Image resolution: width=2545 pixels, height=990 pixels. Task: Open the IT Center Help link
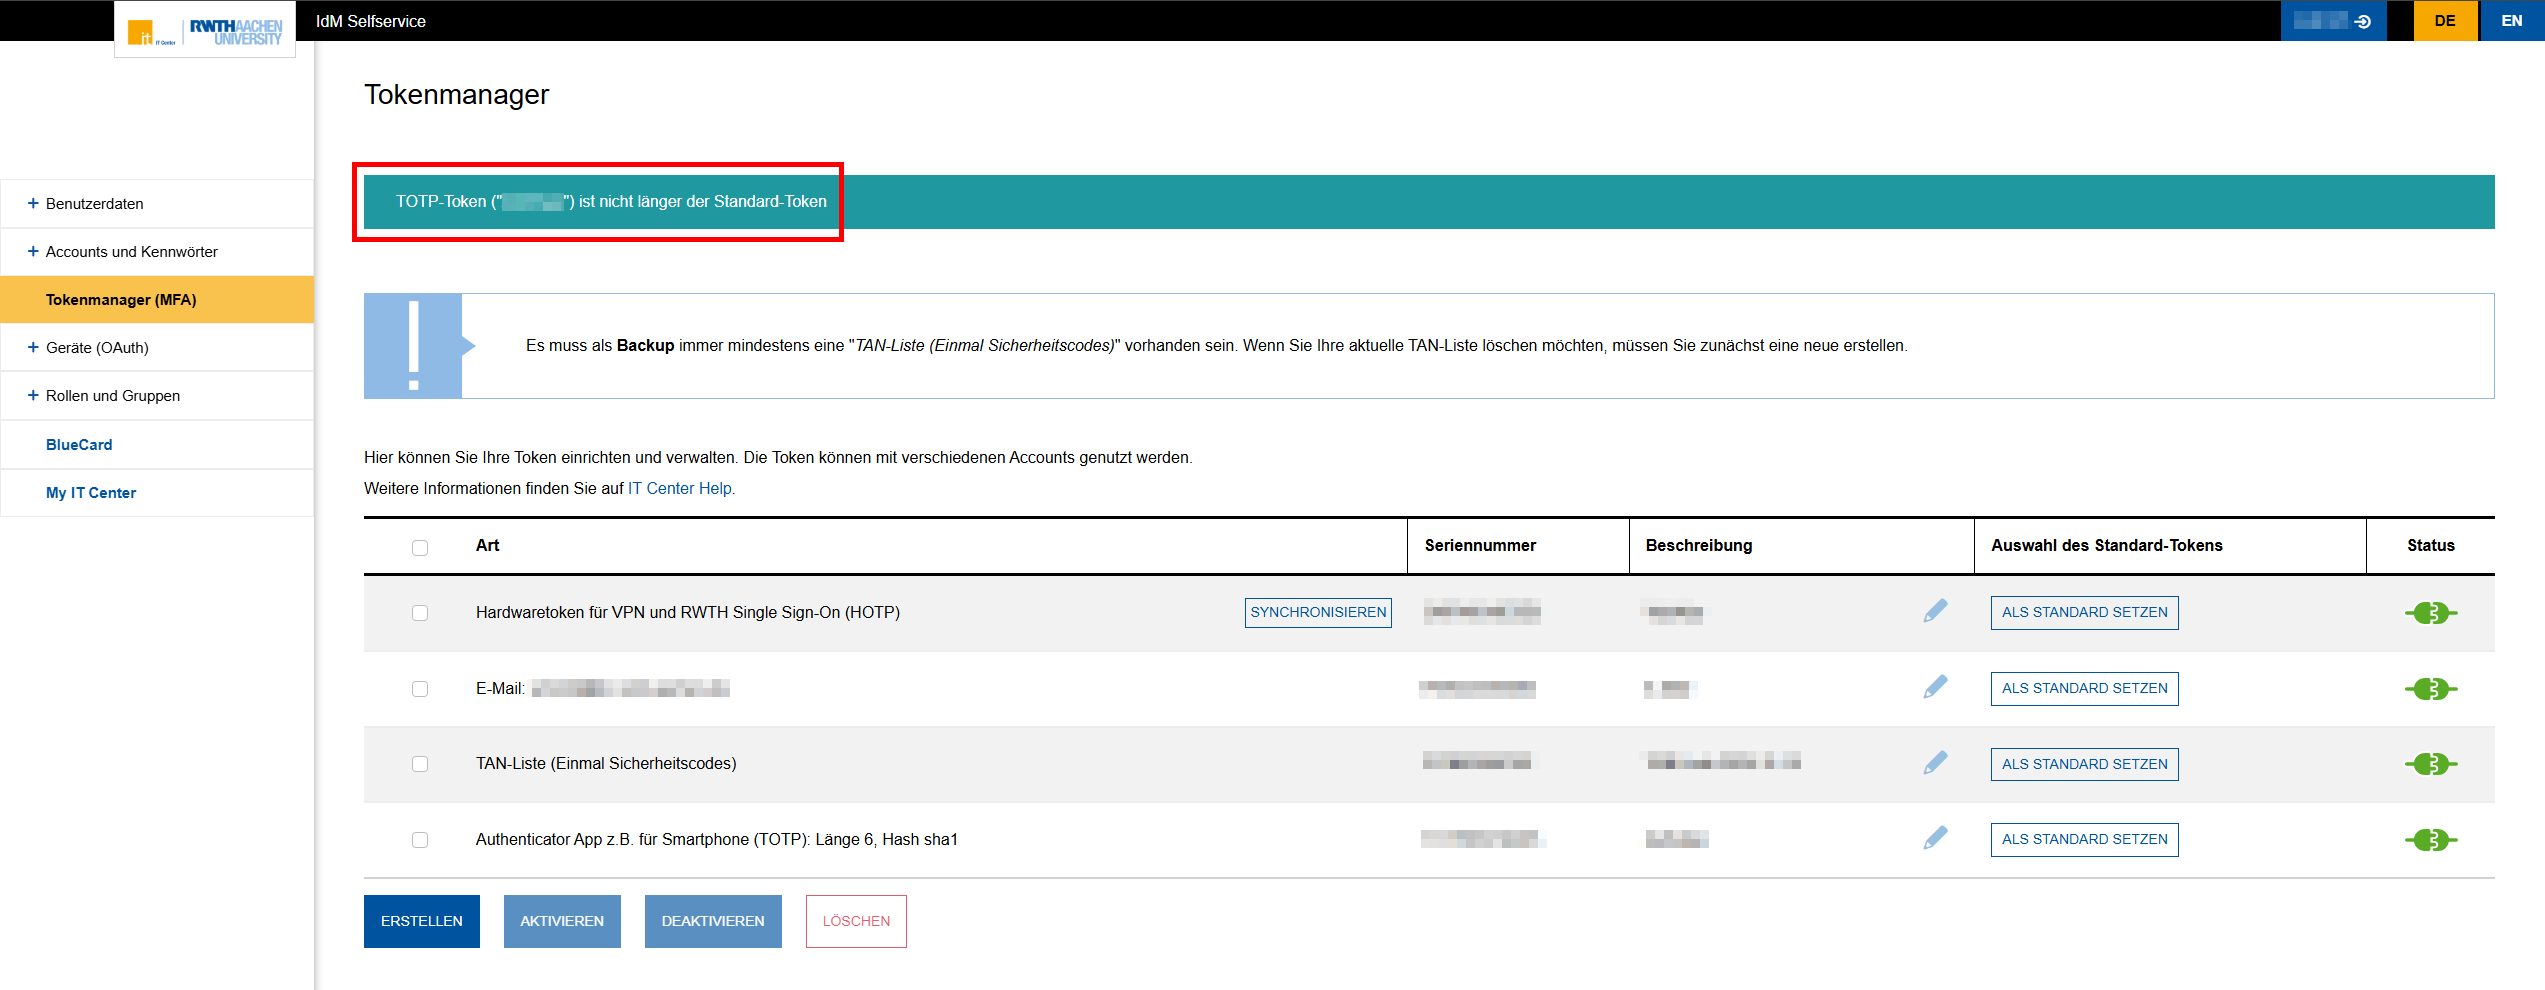[x=680, y=488]
